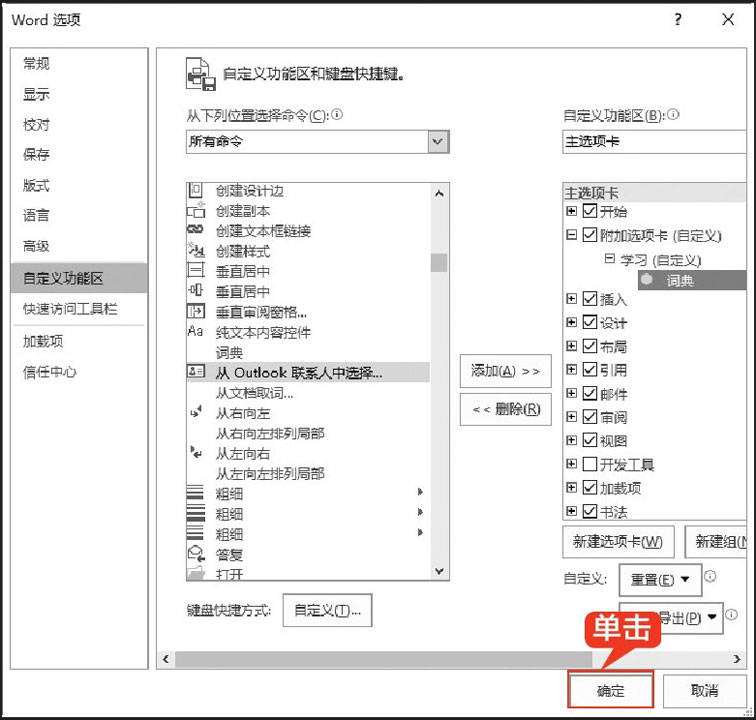
Task: Open the 主选项卡 combo box
Action: tap(654, 142)
